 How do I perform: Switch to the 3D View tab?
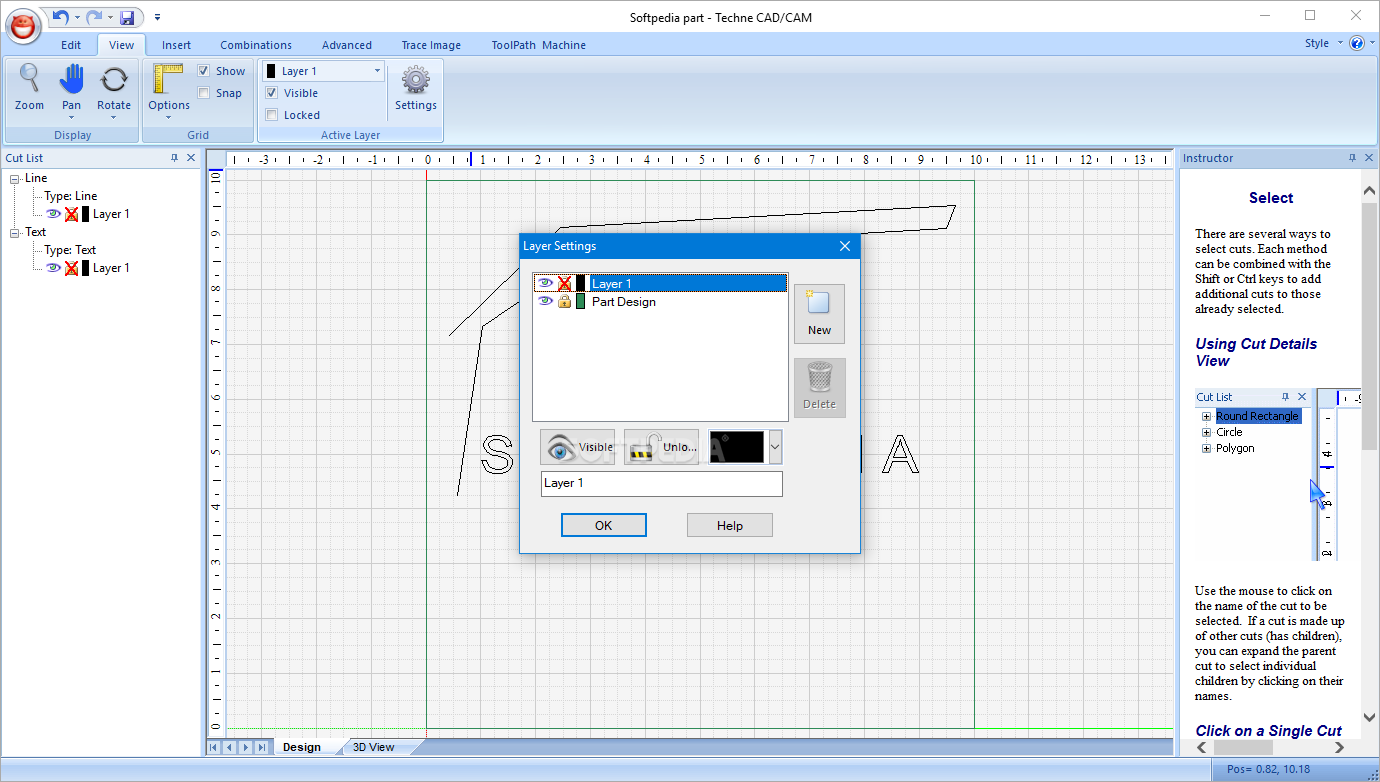(374, 747)
